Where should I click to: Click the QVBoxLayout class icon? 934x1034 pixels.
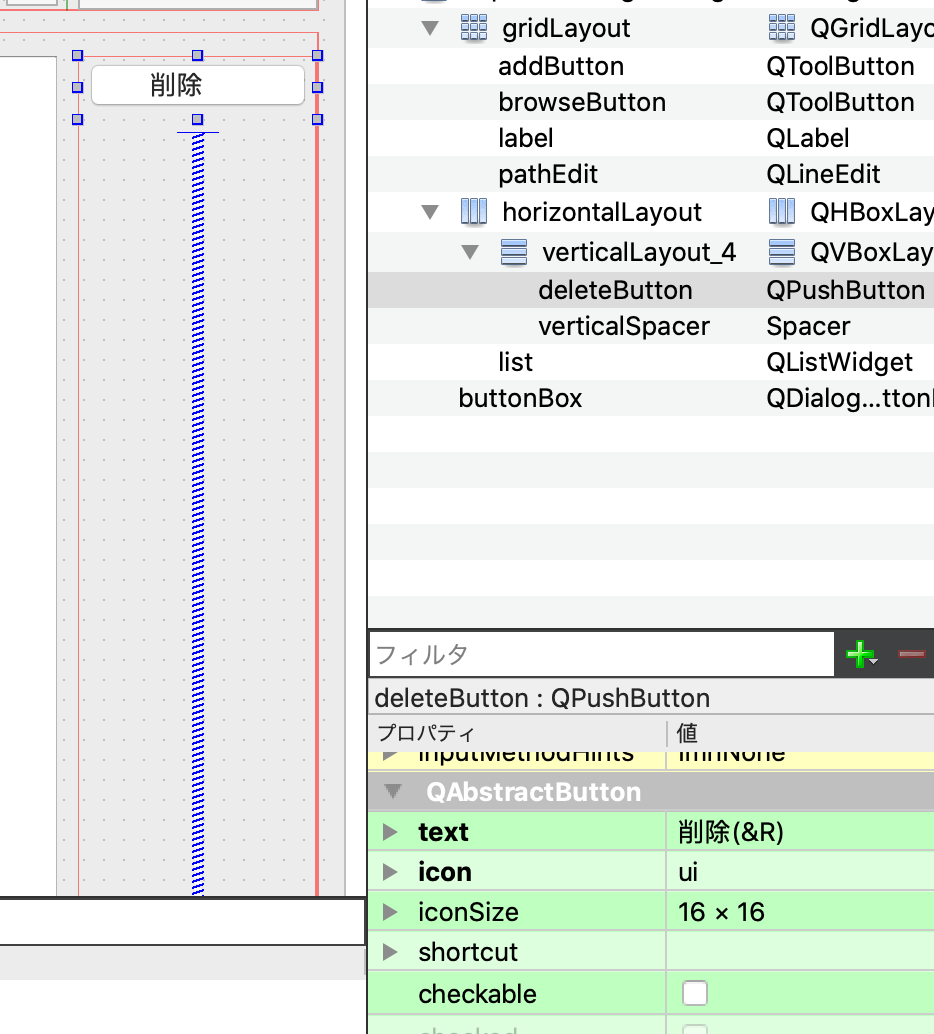coord(782,252)
